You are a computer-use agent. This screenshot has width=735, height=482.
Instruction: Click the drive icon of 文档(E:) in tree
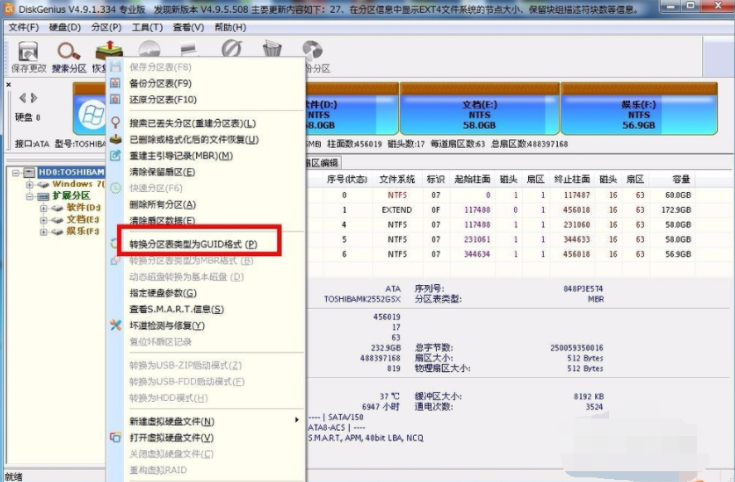pyautogui.click(x=57, y=219)
